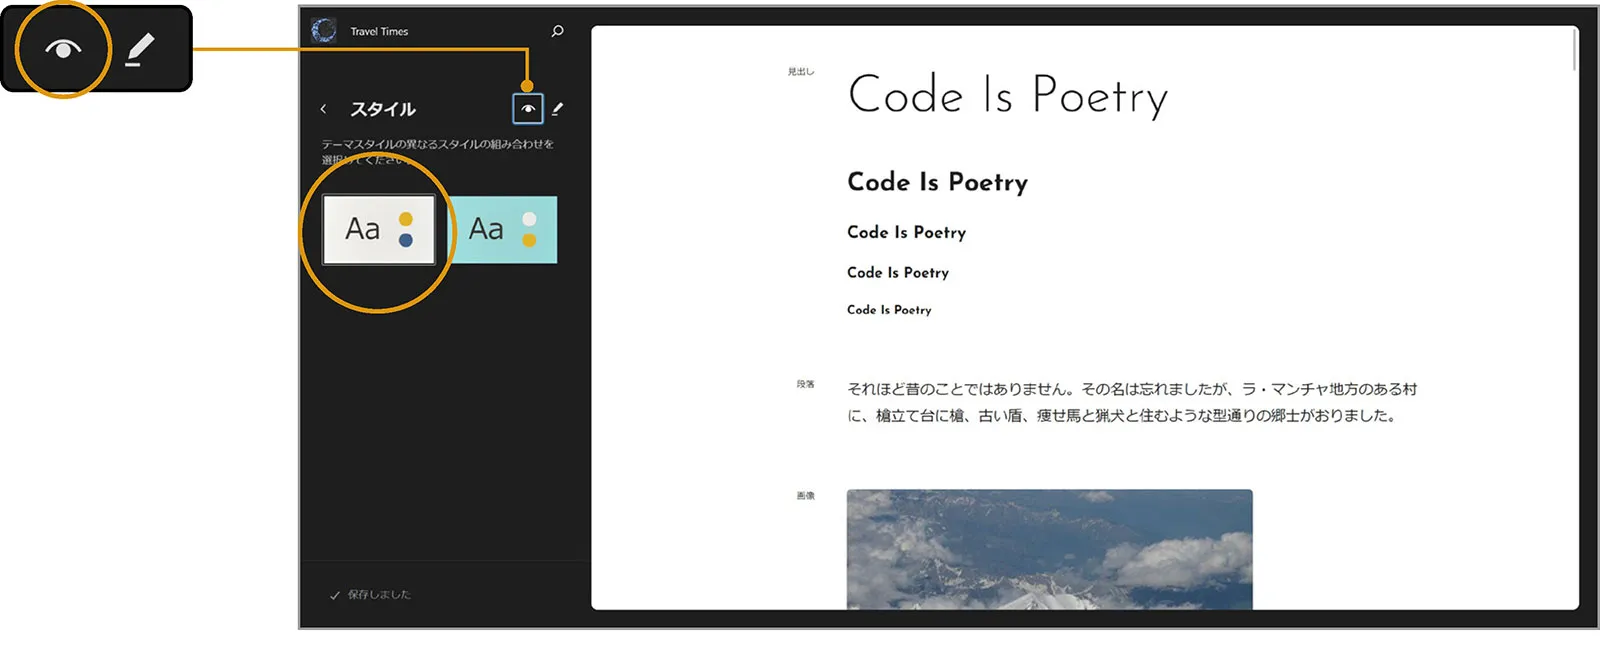This screenshot has height=662, width=1600.
Task: Open the site logo beside Travel Times
Action: tap(324, 31)
